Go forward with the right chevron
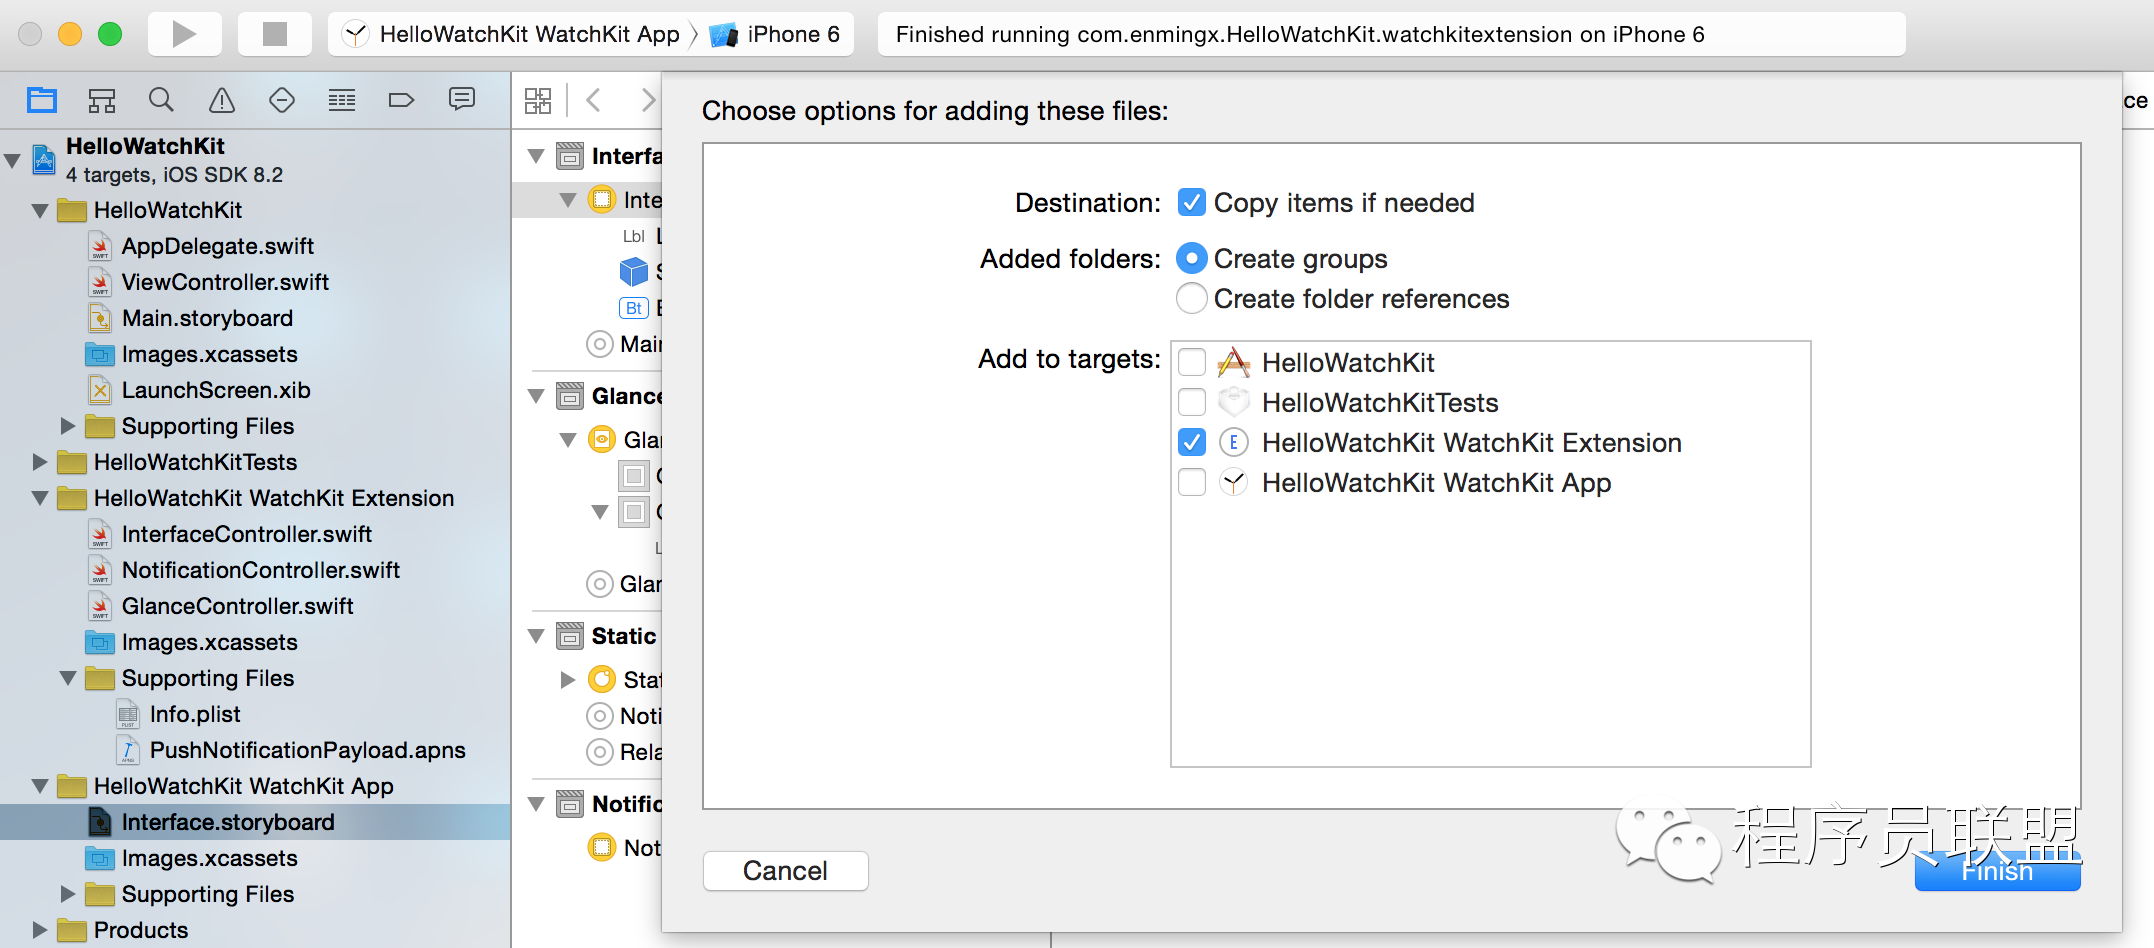Image resolution: width=2154 pixels, height=948 pixels. 648,100
